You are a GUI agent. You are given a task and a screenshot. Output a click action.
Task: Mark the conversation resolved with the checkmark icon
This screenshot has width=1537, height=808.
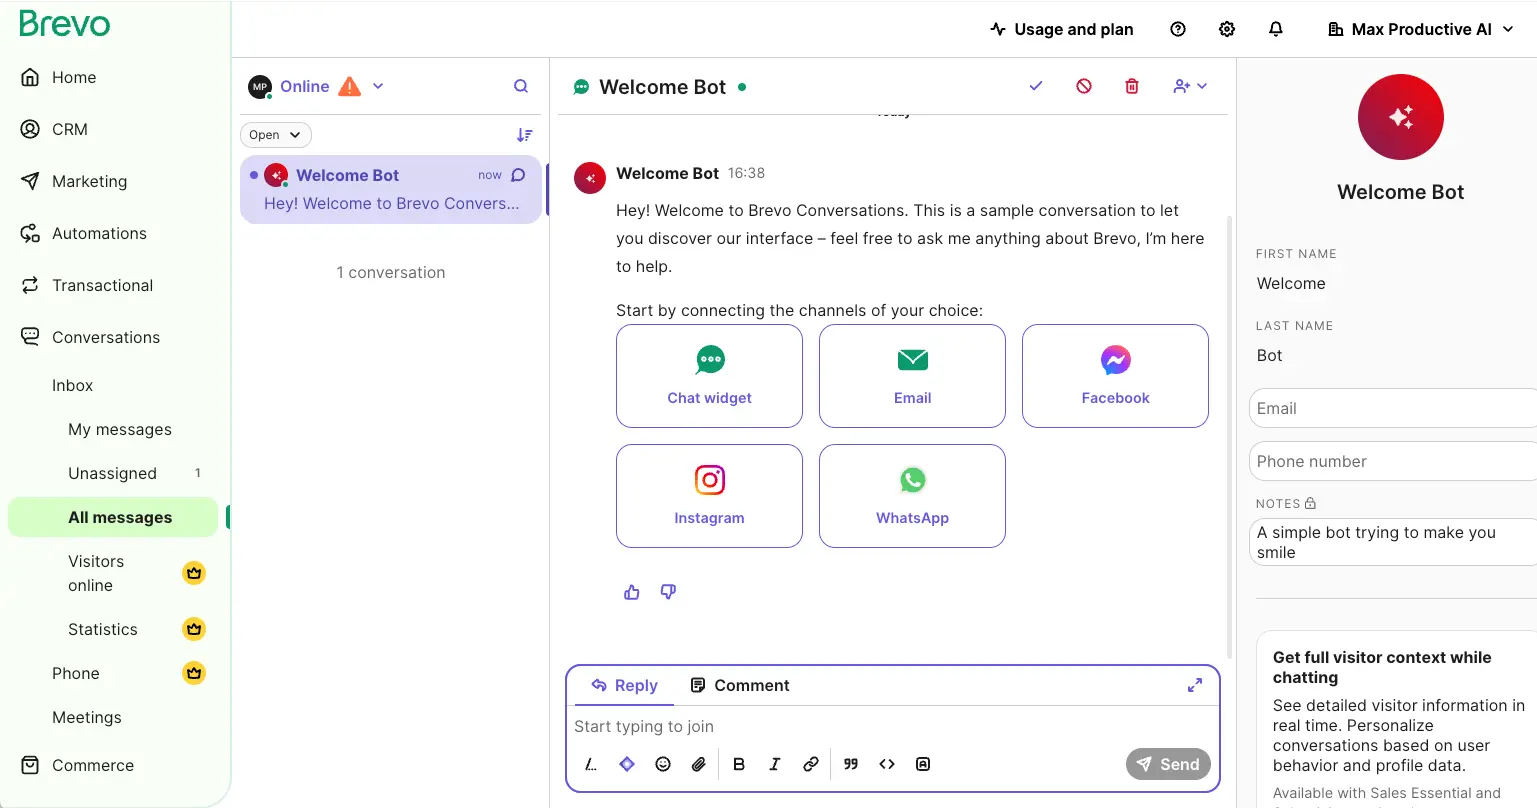coord(1035,86)
